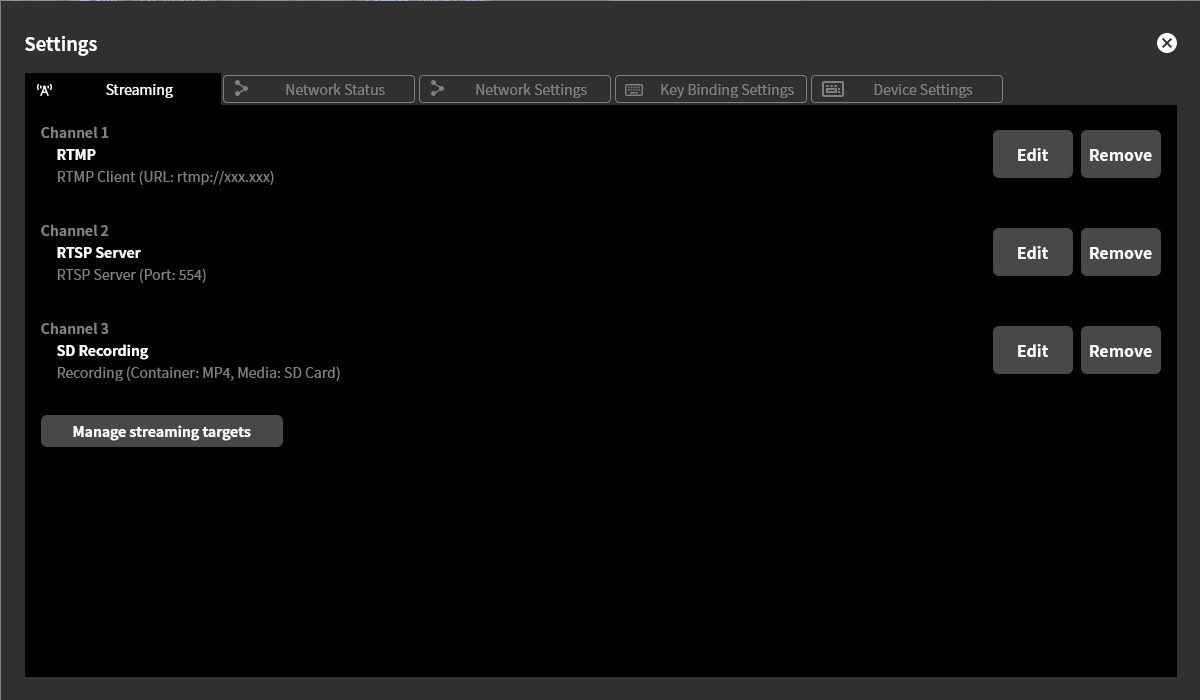Image resolution: width=1200 pixels, height=700 pixels.
Task: Remove the Channel 2 RTSP Server
Action: coord(1120,252)
